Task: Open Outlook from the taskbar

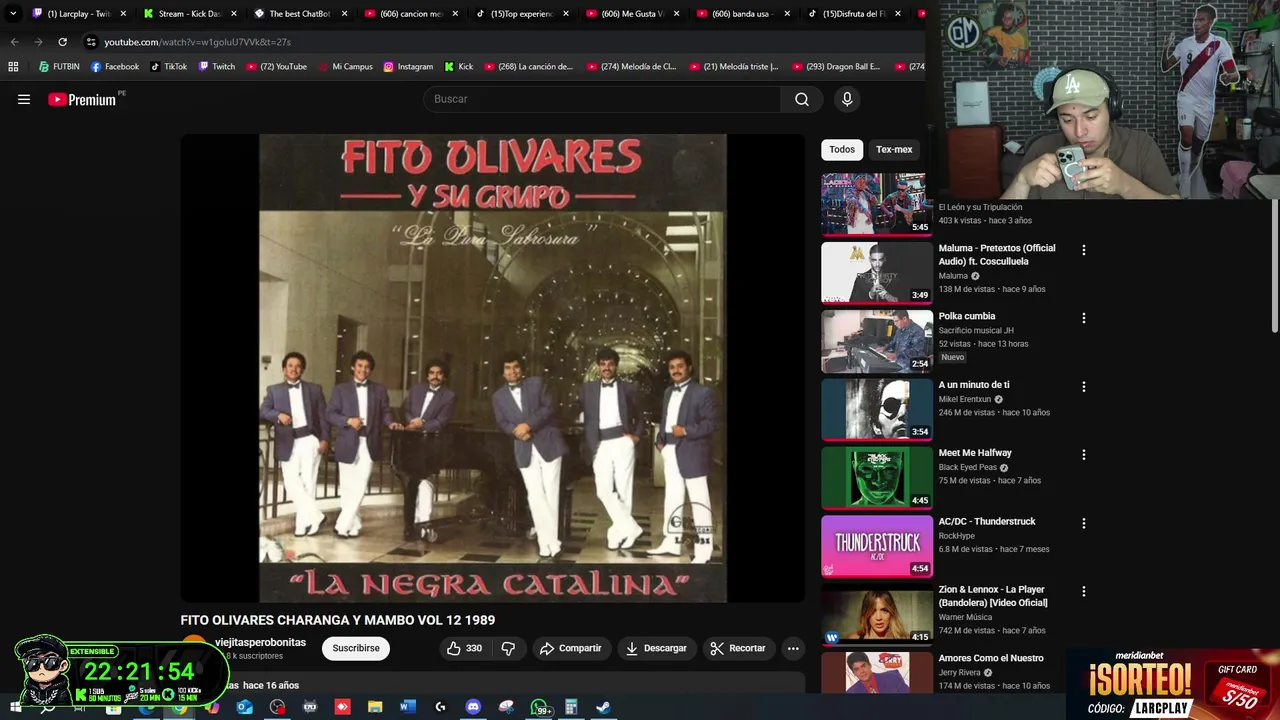Action: pos(245,707)
